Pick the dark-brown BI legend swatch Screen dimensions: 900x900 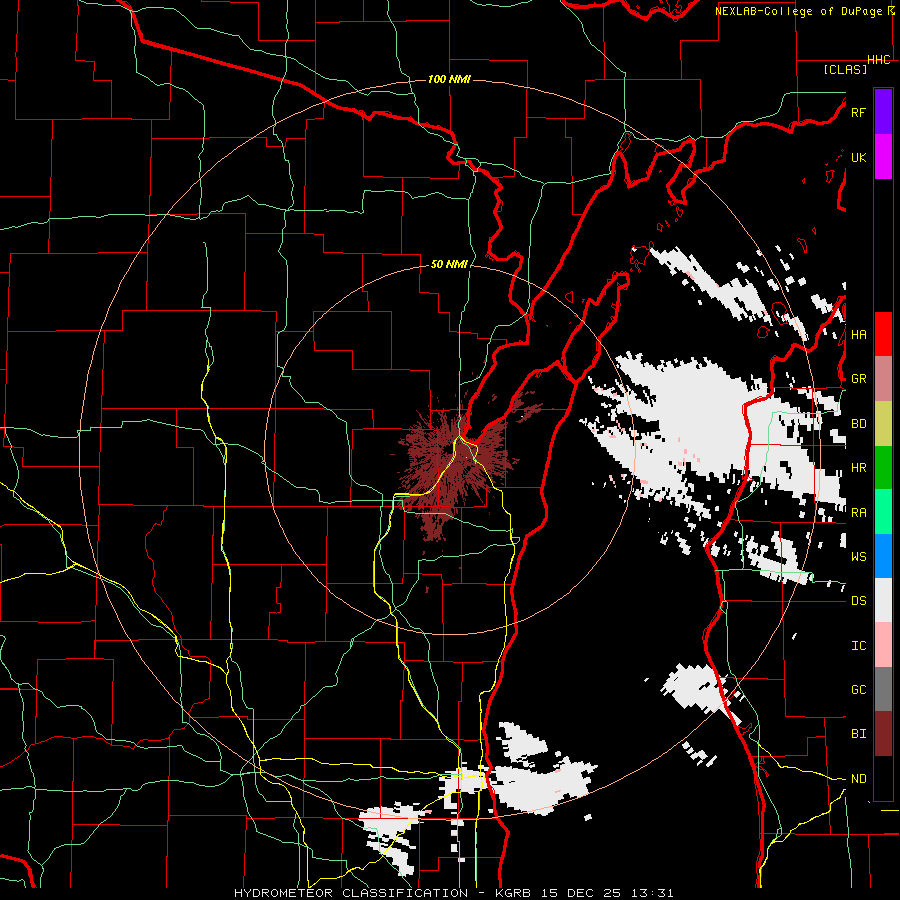883,734
